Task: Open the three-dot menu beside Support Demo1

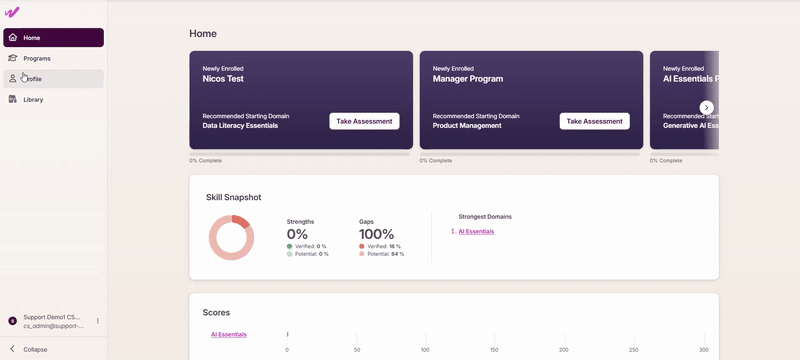Action: [x=97, y=321]
